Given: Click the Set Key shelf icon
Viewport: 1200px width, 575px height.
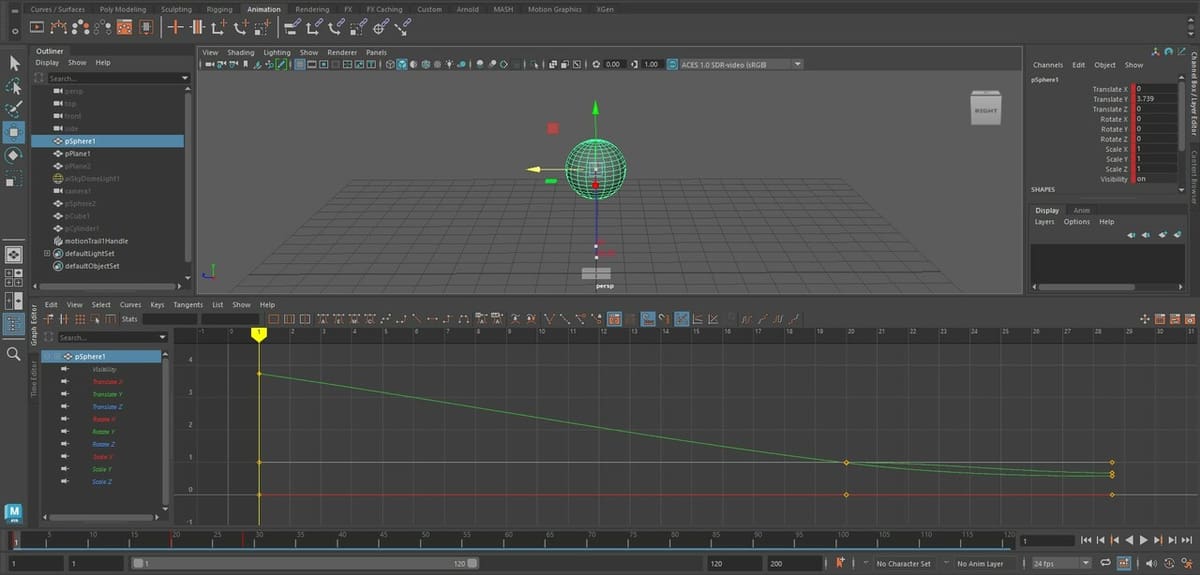Looking at the screenshot, I should pyautogui.click(x=176, y=27).
